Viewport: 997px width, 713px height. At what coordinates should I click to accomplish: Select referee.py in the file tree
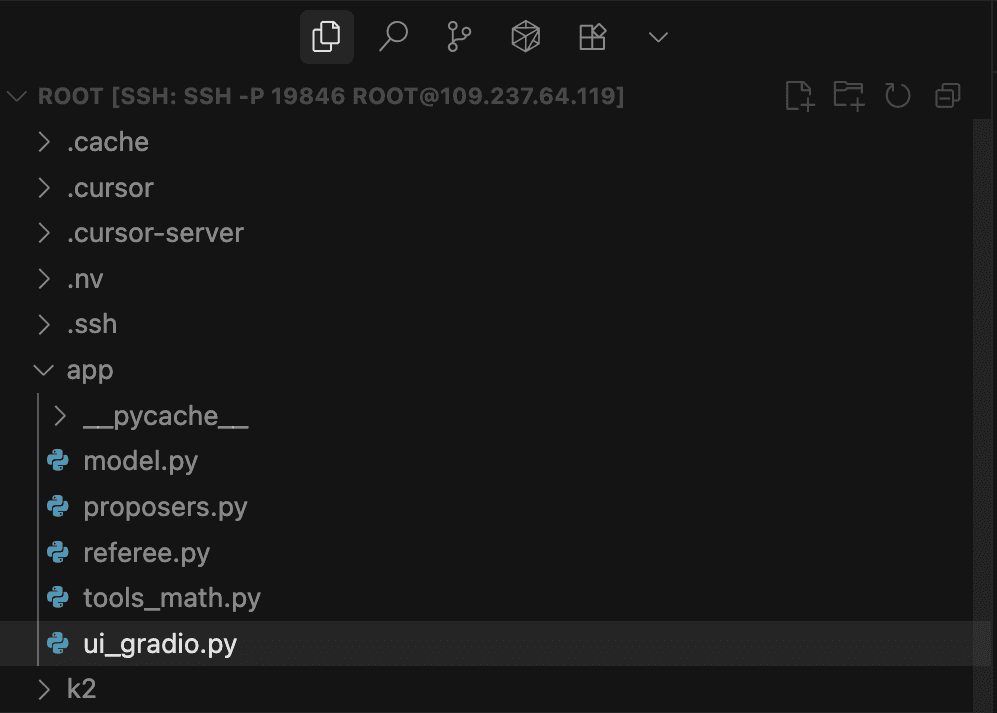point(146,553)
